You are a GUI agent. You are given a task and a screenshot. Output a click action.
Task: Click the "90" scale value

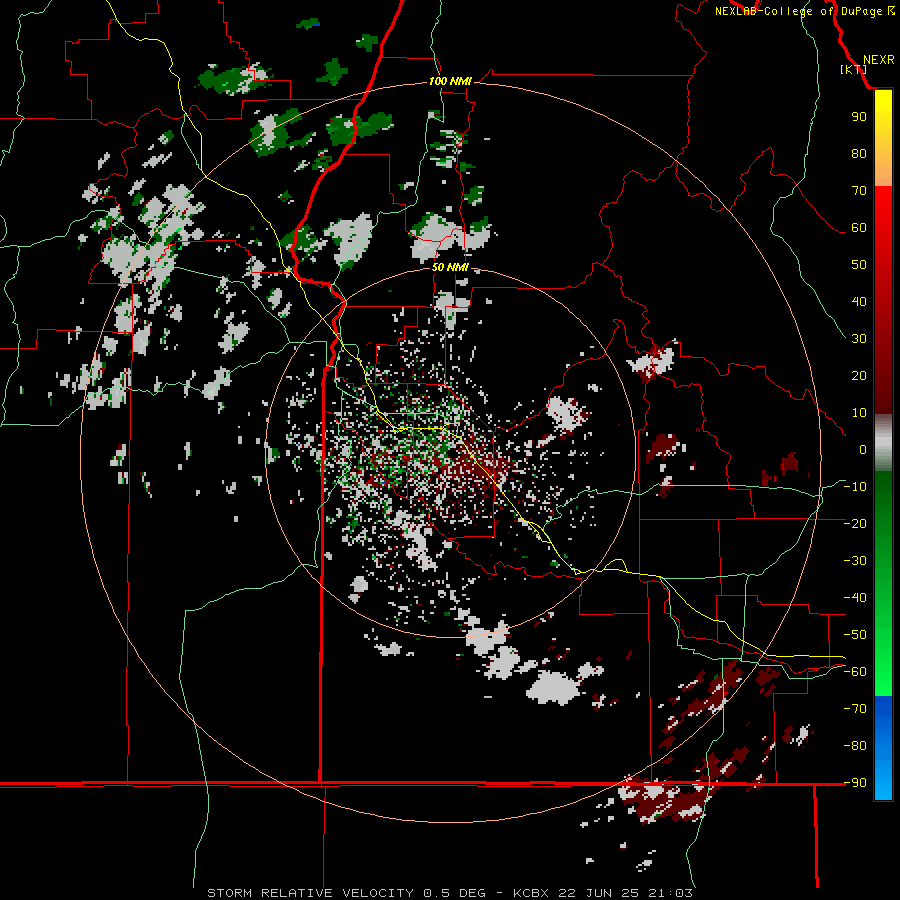pos(859,117)
